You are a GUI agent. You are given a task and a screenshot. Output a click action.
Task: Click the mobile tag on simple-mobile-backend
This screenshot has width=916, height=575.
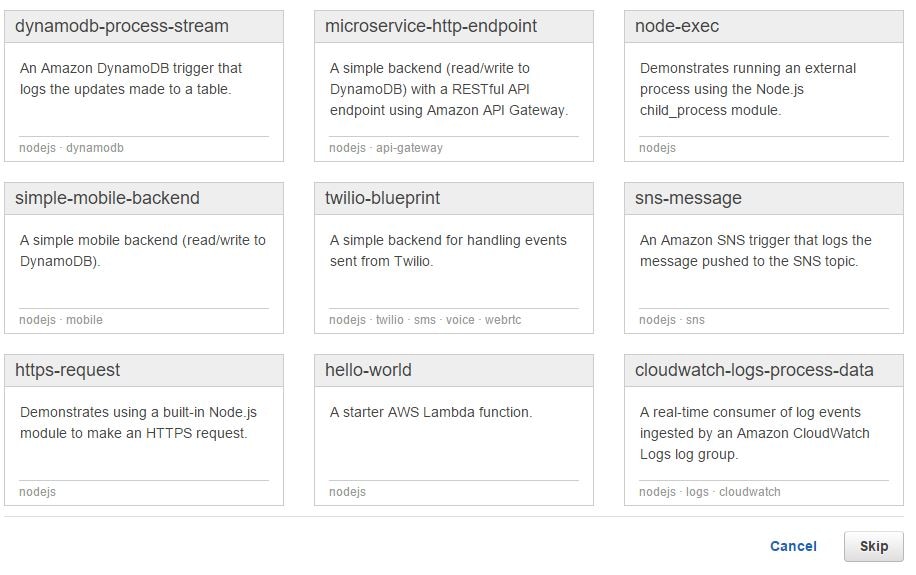(84, 320)
